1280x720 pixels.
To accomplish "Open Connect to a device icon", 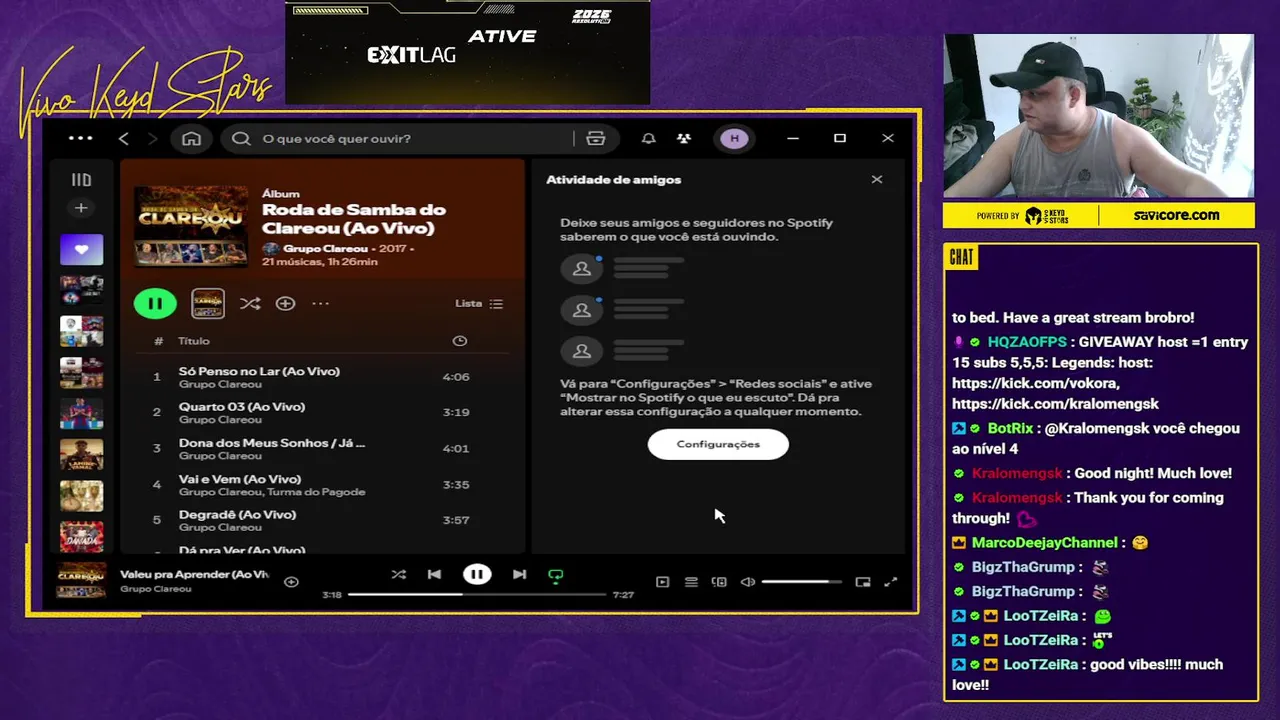I will point(719,582).
